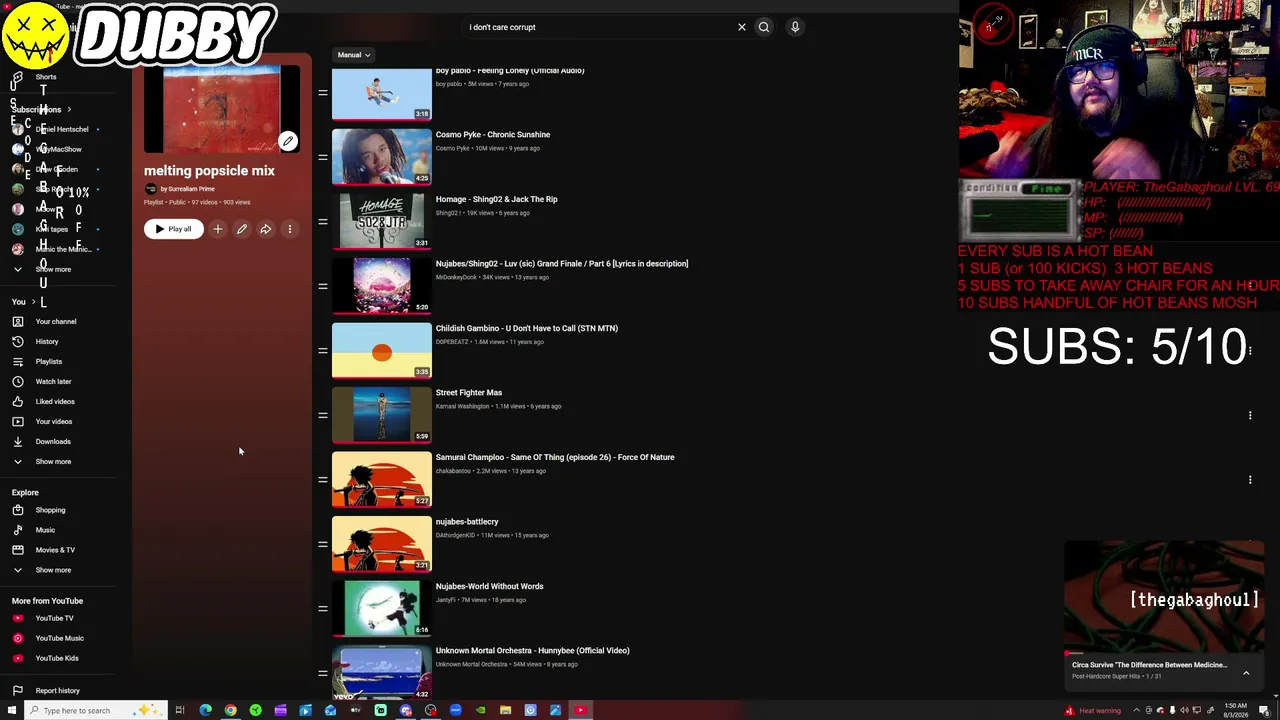The width and height of the screenshot is (1280, 720).
Task: Visit the Surrealiam Prime channel link
Action: coord(191,189)
